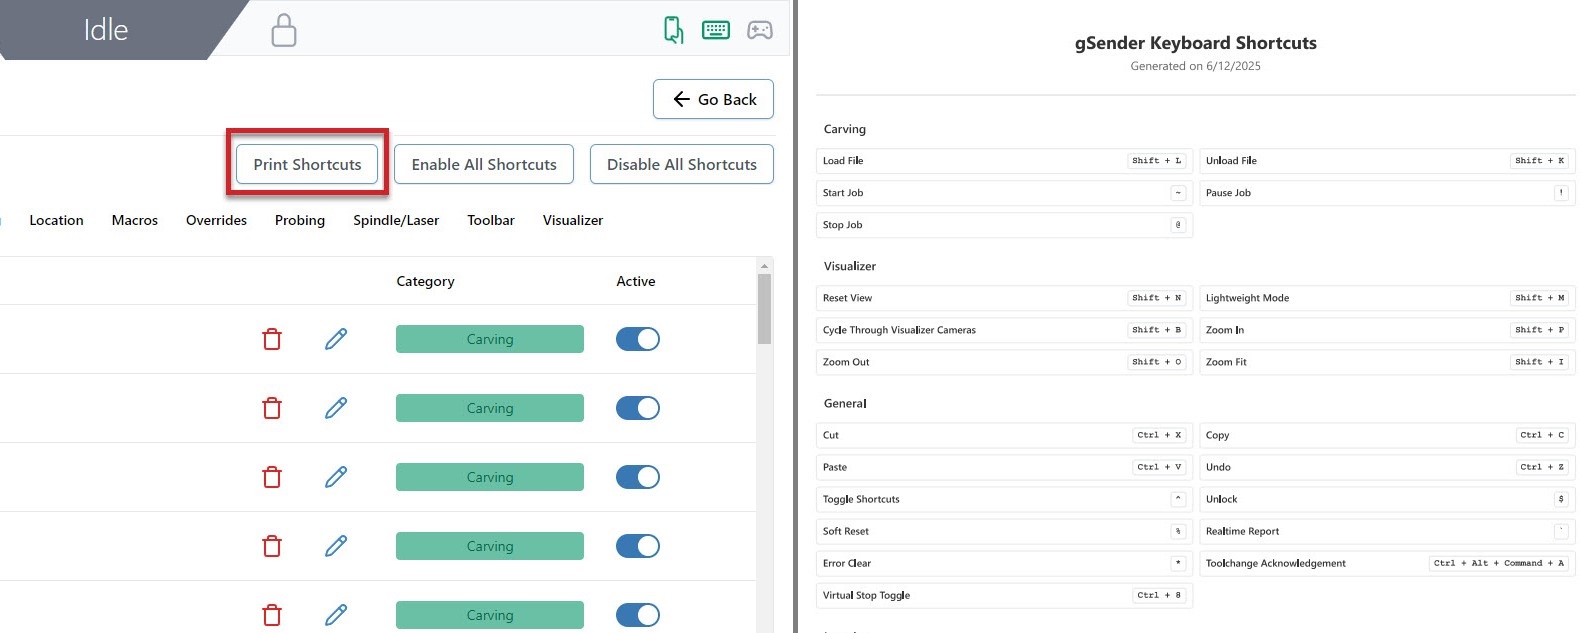Disable the second row Active switch
The height and width of the screenshot is (633, 1580).
tap(638, 408)
